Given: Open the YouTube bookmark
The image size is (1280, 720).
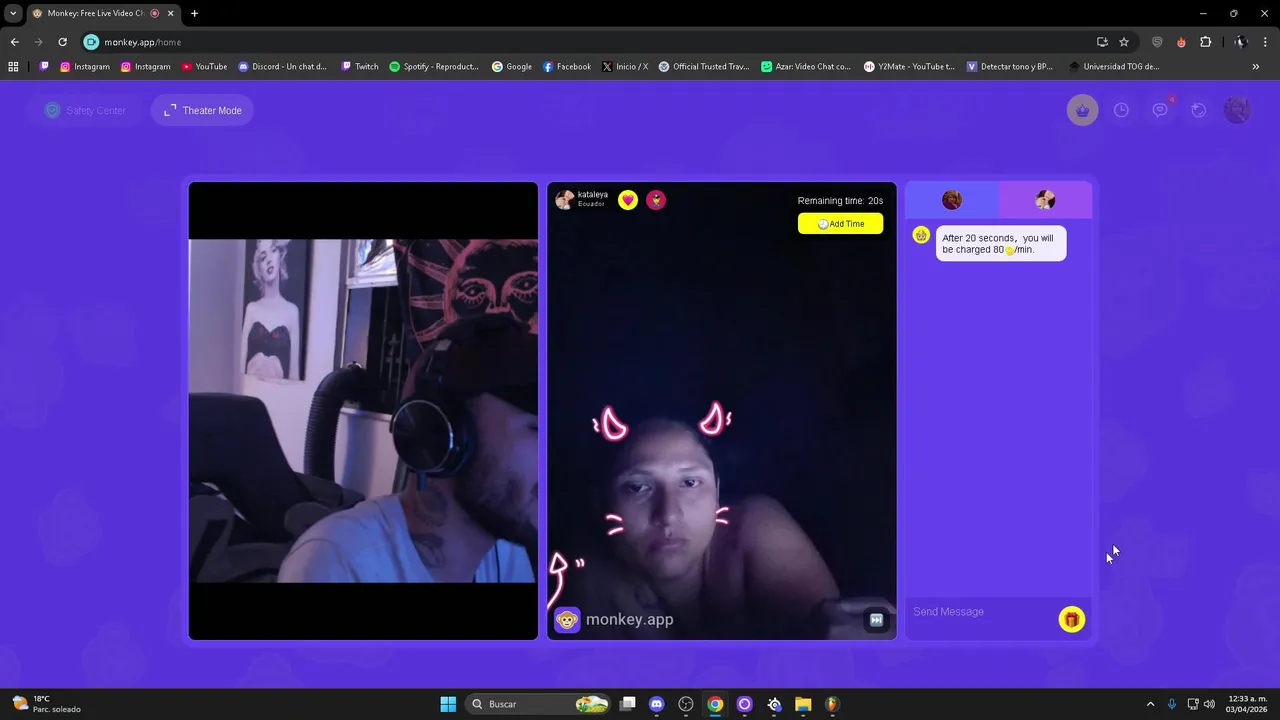Looking at the screenshot, I should (x=204, y=67).
